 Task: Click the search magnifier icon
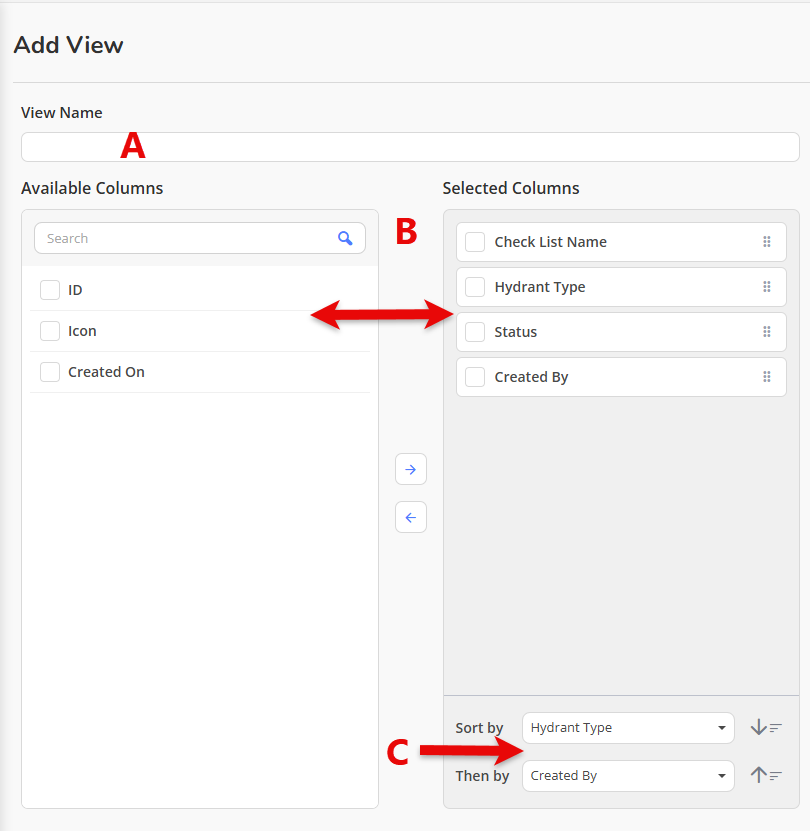(x=345, y=238)
